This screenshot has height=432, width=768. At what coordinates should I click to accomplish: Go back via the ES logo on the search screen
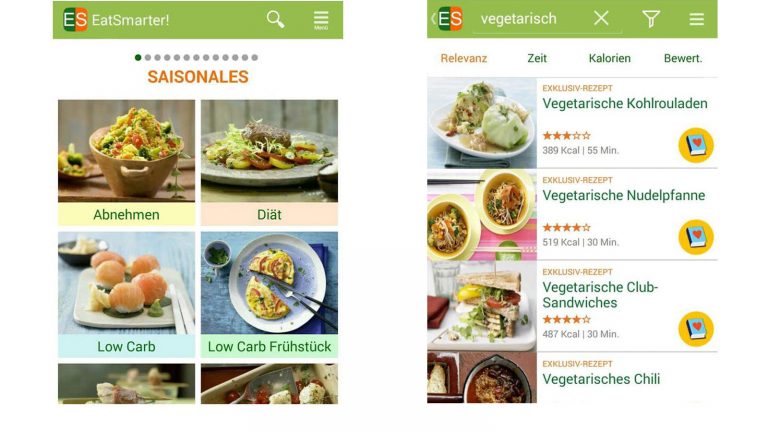(447, 19)
